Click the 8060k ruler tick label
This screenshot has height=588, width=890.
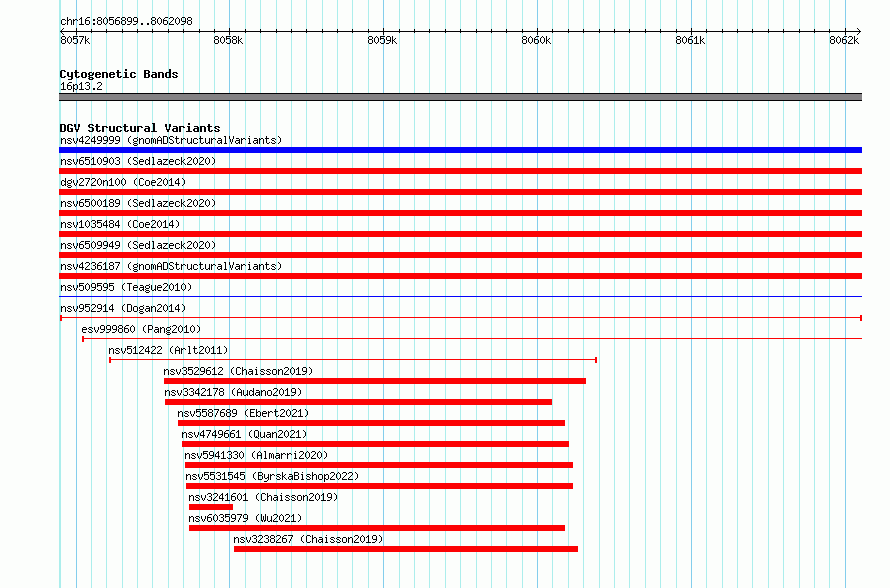536,40
